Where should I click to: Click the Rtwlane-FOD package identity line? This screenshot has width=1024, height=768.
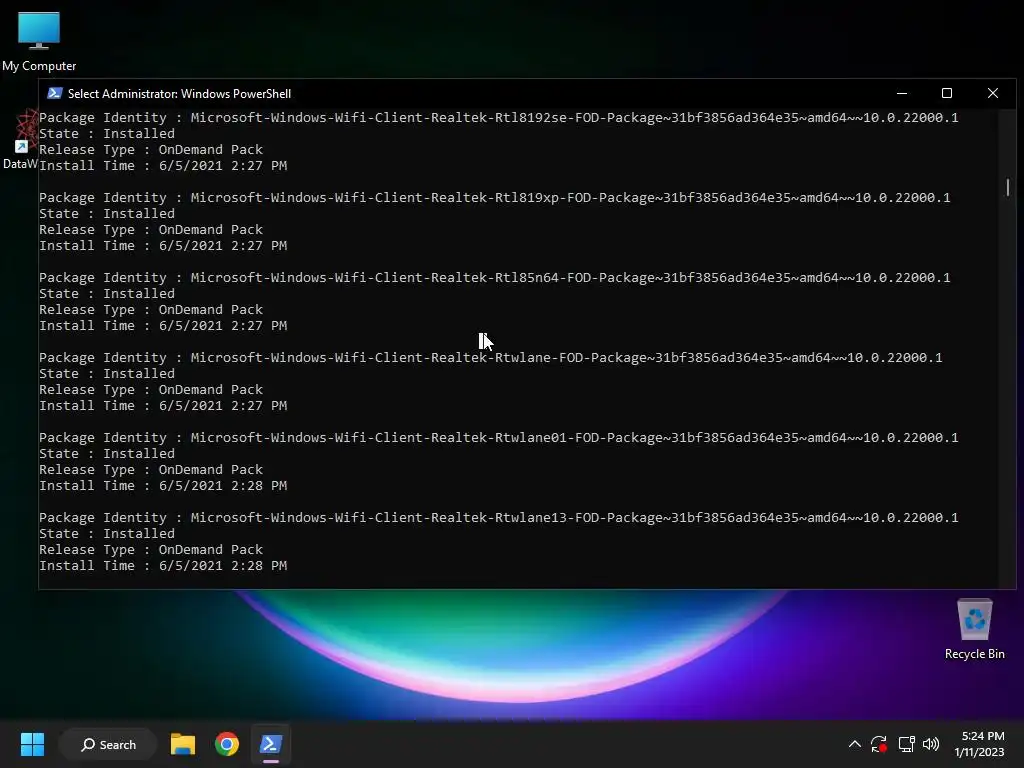pyautogui.click(x=490, y=357)
